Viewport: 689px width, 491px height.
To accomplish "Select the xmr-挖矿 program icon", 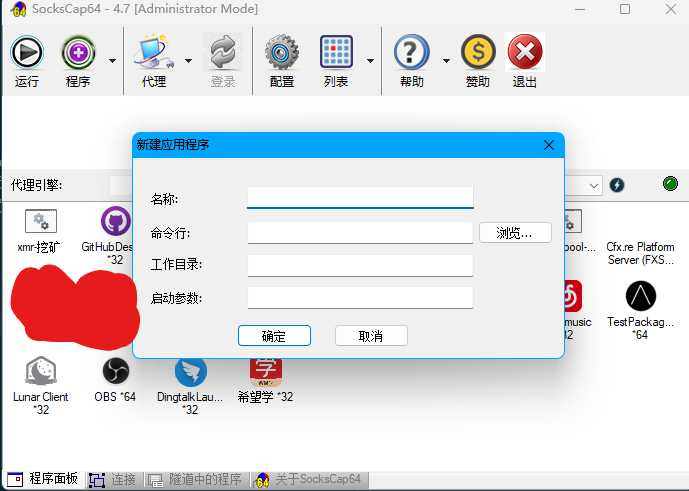I will point(41,221).
